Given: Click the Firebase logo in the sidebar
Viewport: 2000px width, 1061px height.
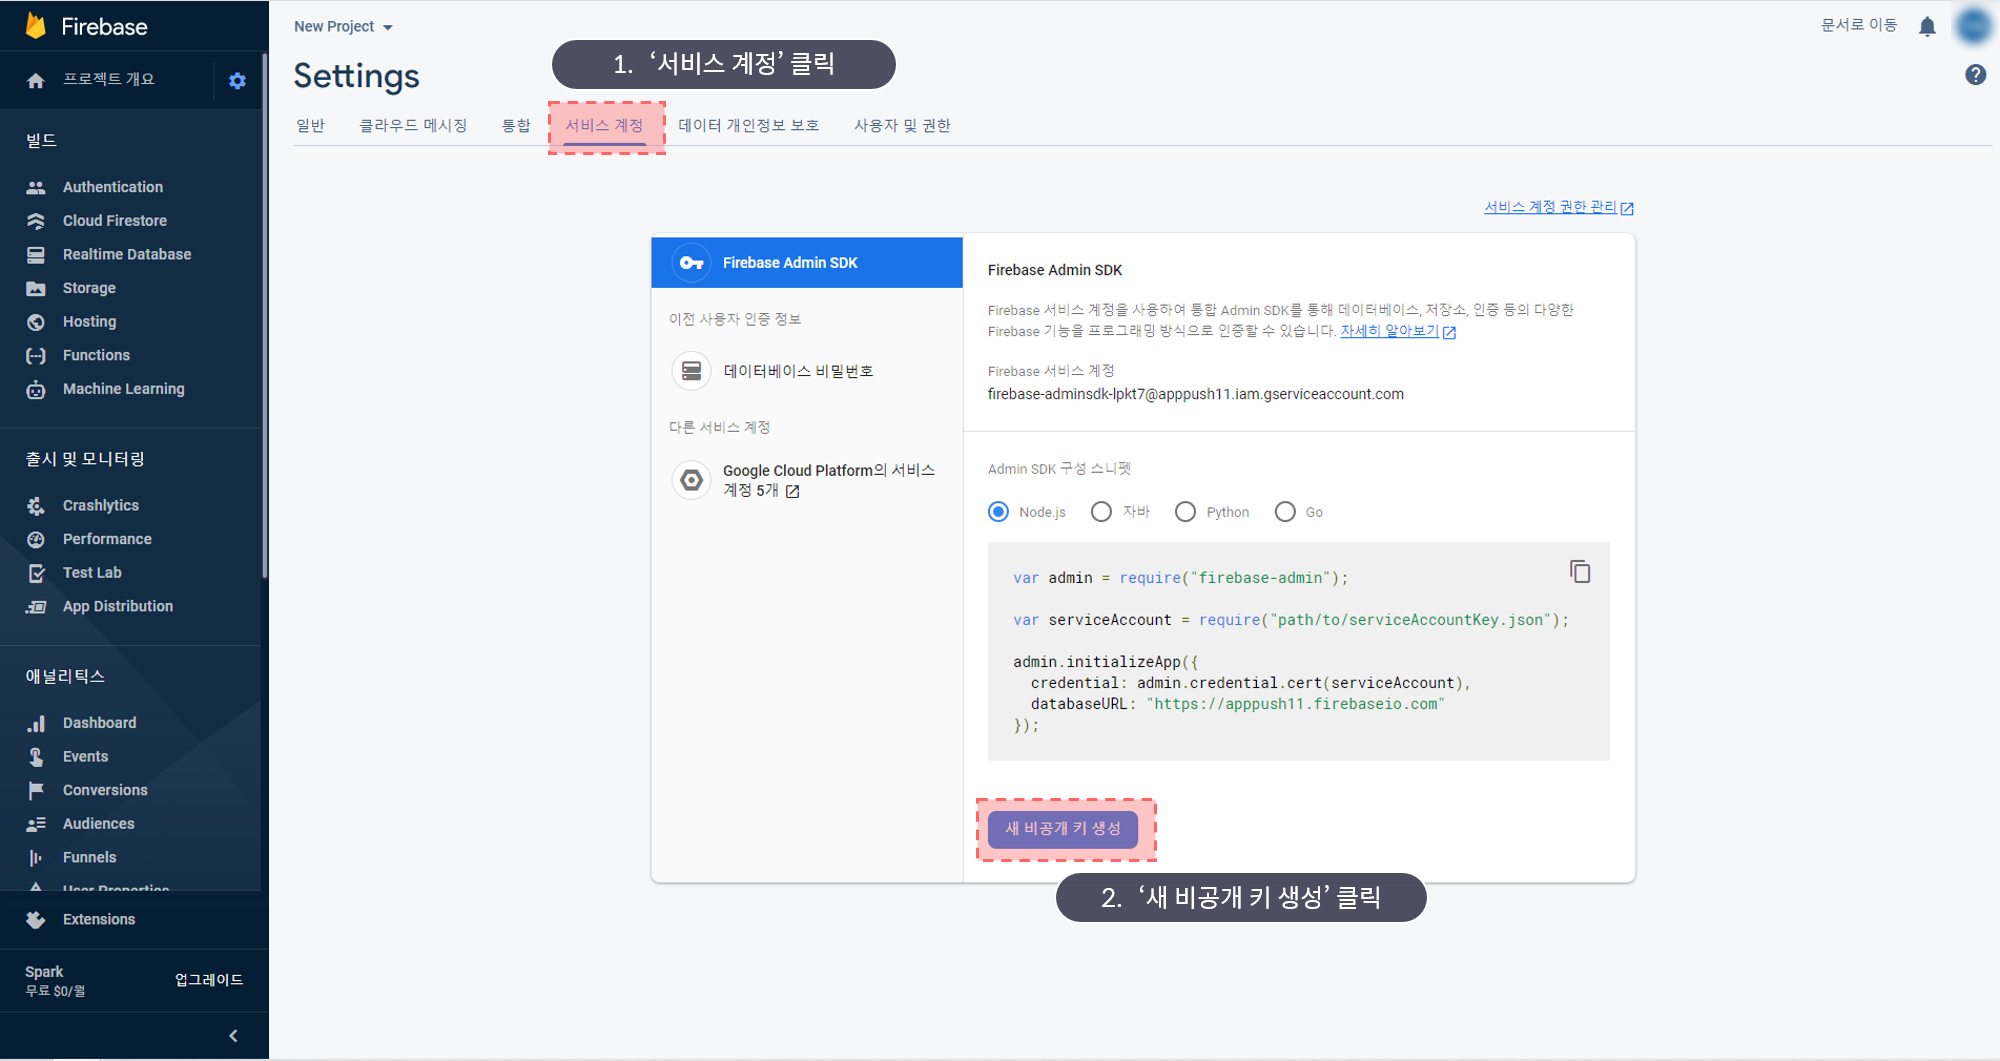Looking at the screenshot, I should (37, 26).
